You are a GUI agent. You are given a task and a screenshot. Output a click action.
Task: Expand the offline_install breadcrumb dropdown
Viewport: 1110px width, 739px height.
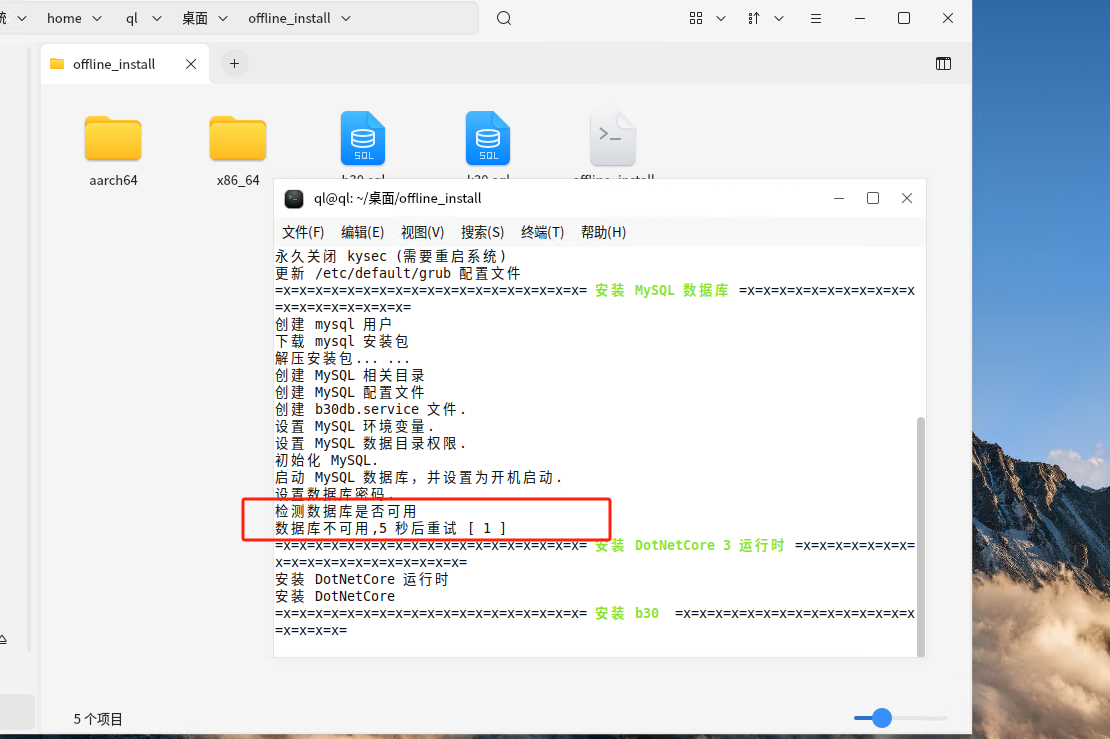pos(346,18)
